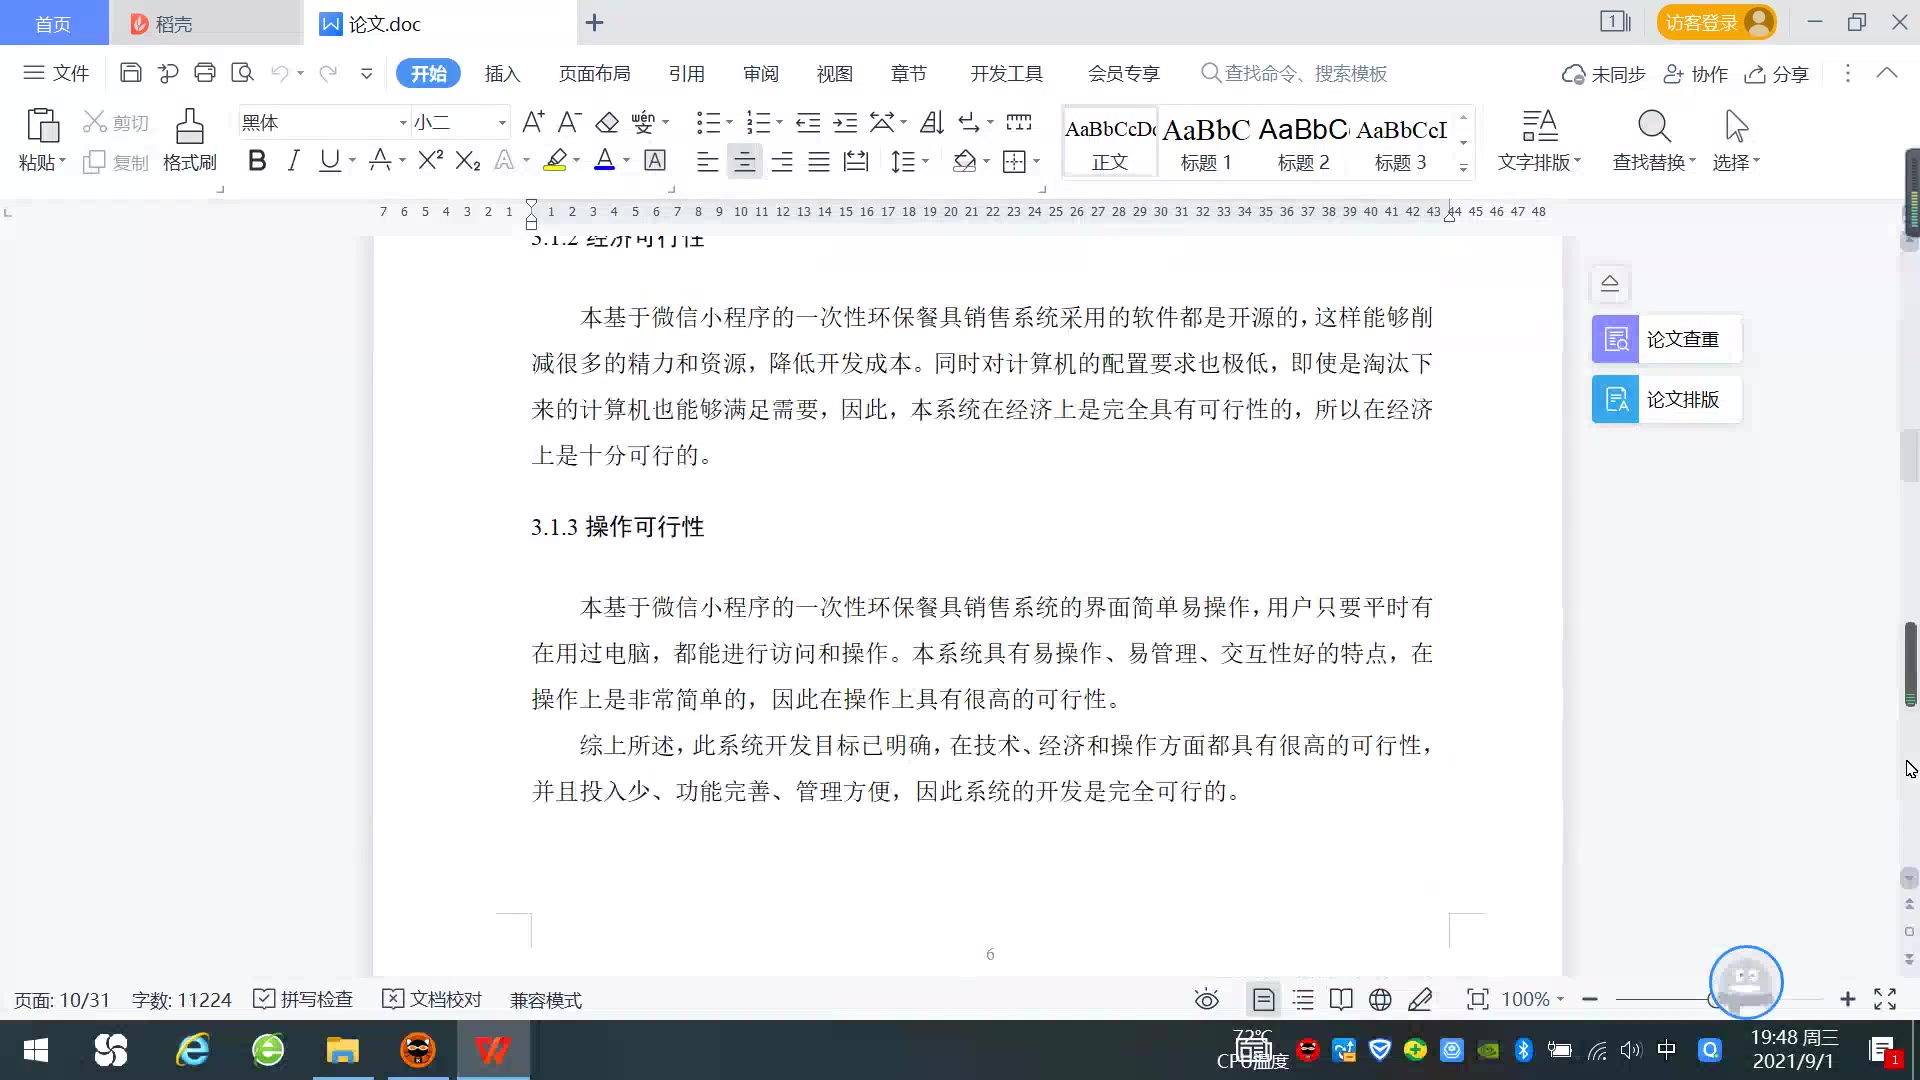Toggle spell check (拼写检查) in status bar

pos(304,1000)
